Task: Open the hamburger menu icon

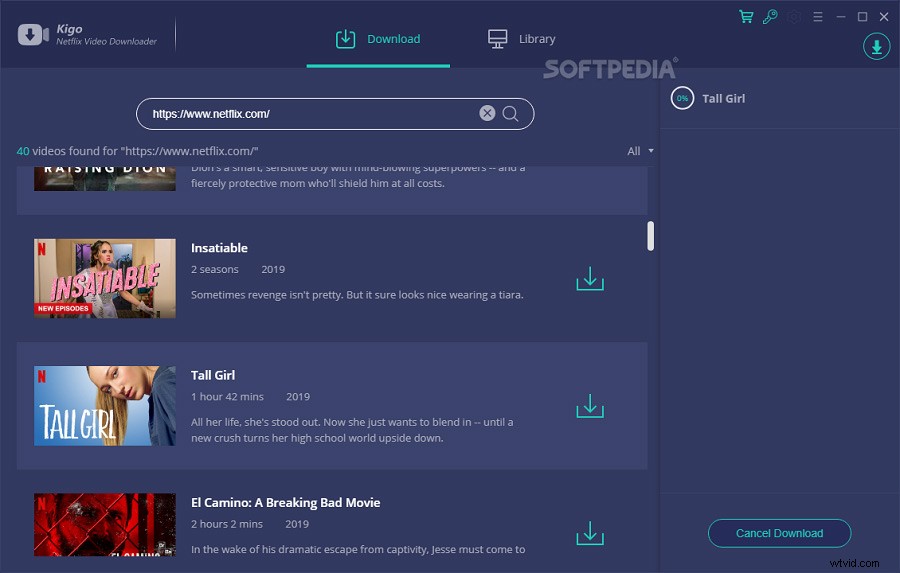Action: (818, 17)
